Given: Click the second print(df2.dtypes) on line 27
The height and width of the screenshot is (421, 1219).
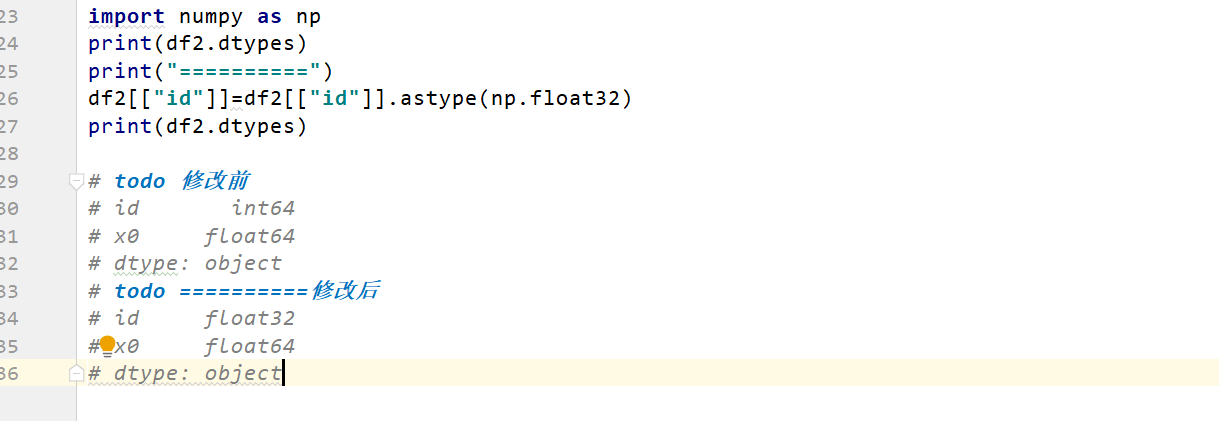Looking at the screenshot, I should pyautogui.click(x=197, y=126).
